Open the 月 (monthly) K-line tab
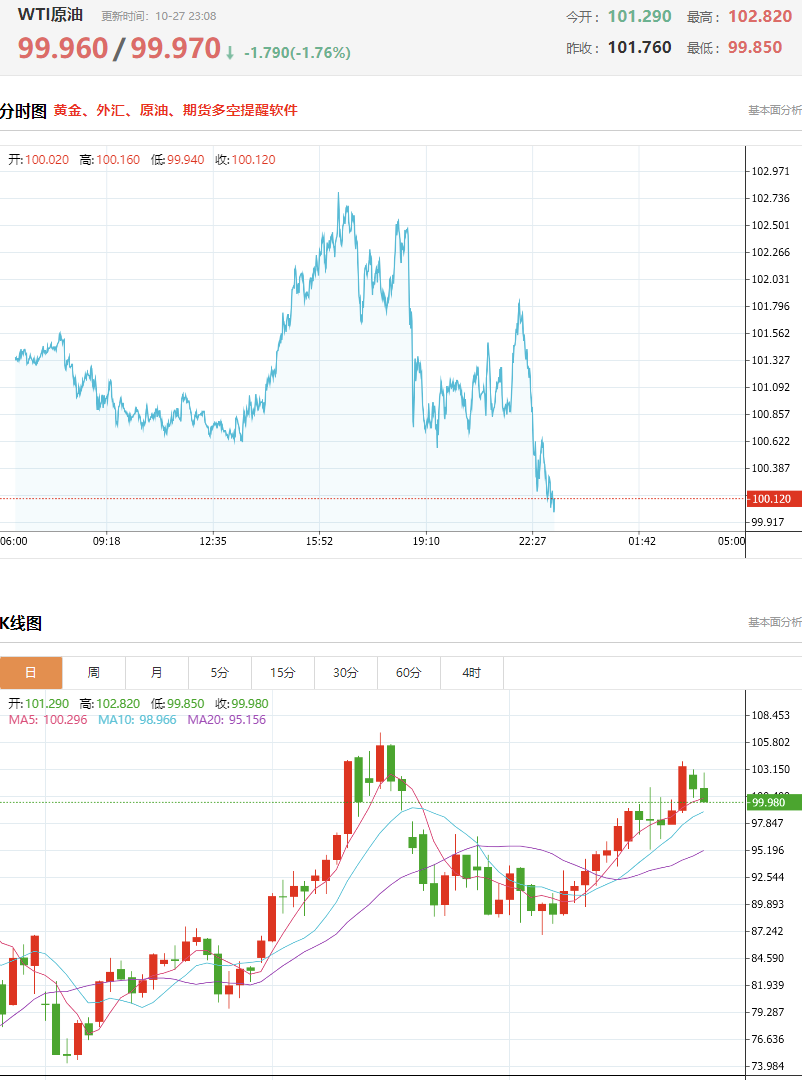 click(x=157, y=672)
